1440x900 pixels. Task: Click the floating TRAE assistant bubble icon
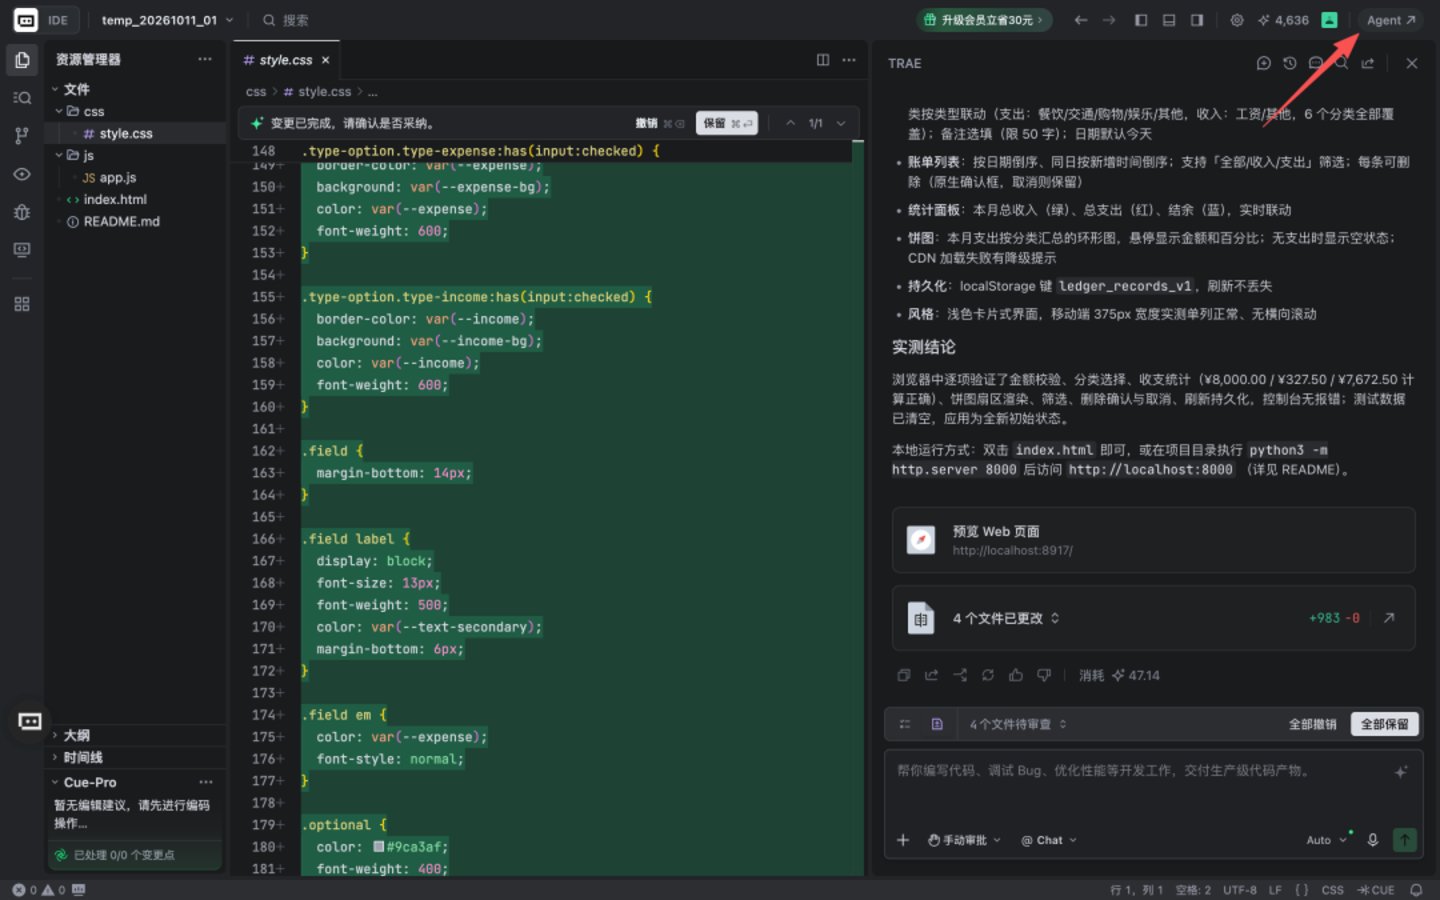coord(30,721)
